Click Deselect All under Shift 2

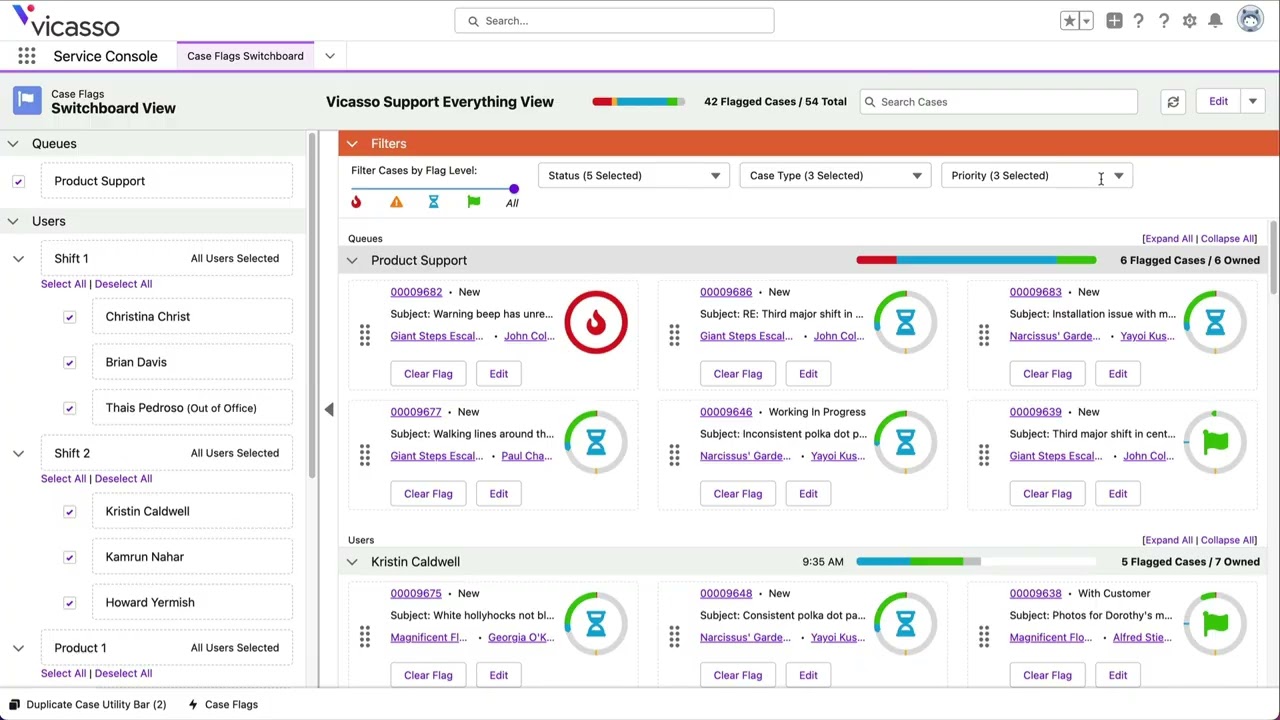[123, 479]
